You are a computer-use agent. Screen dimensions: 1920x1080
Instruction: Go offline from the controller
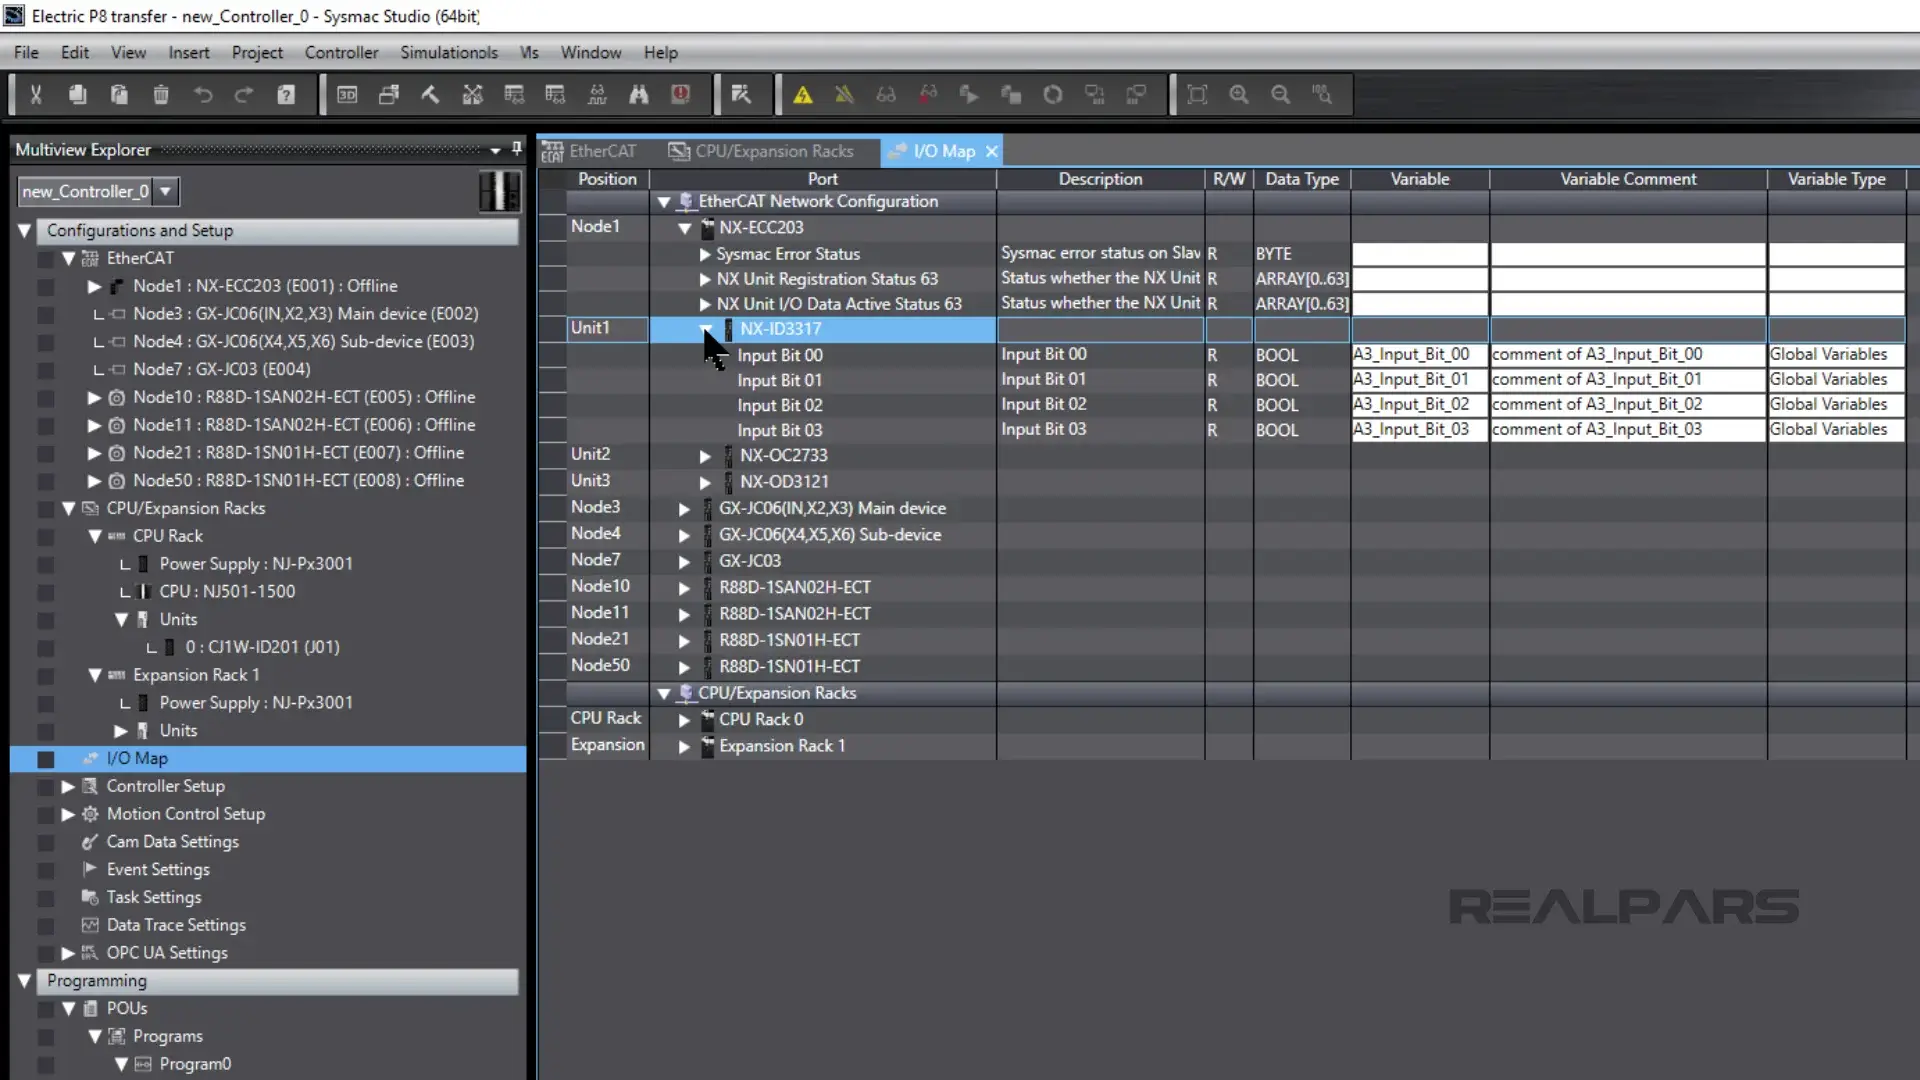(x=845, y=94)
